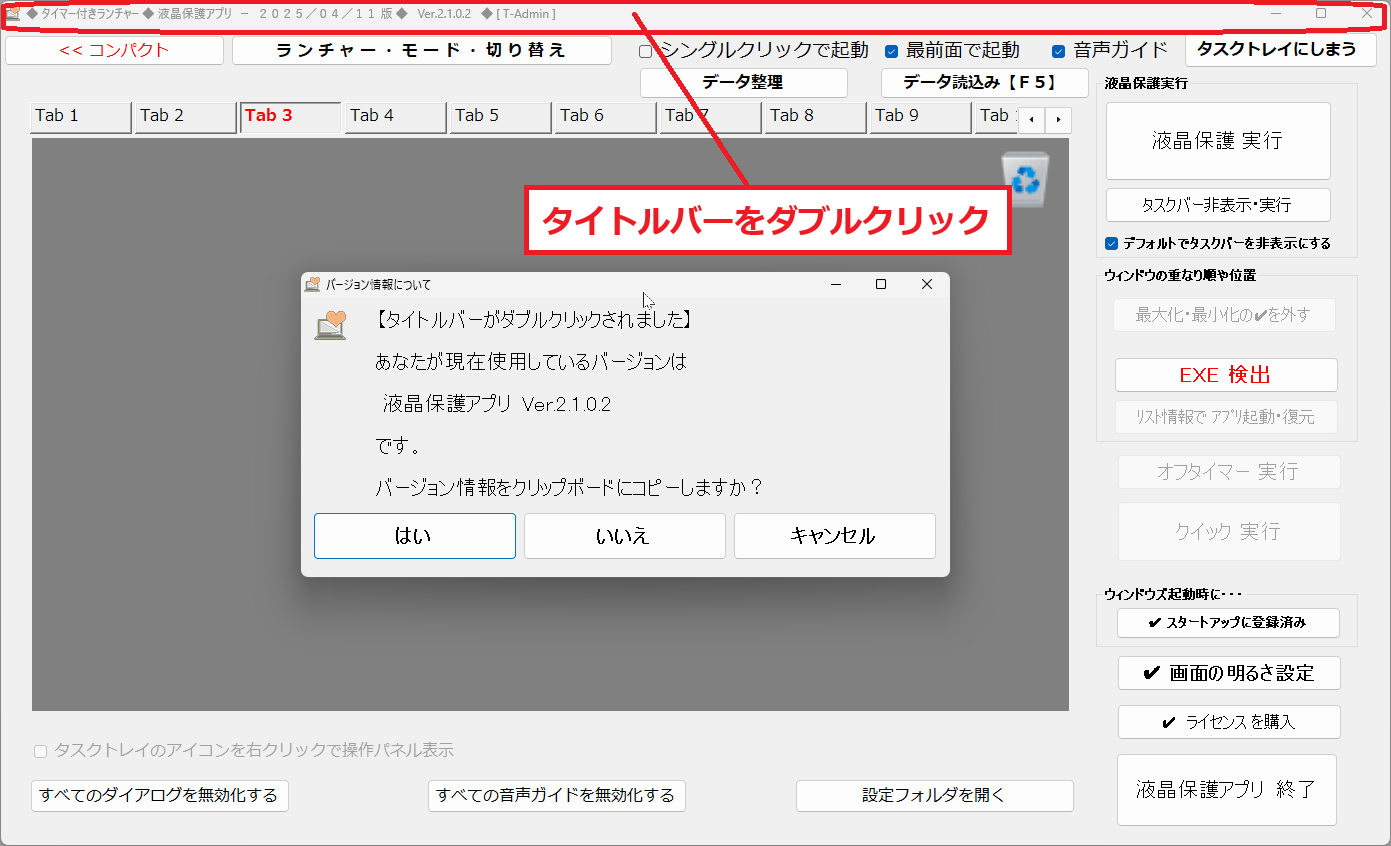
Task: Uncheck 音声ガイド
Action: (x=1056, y=49)
